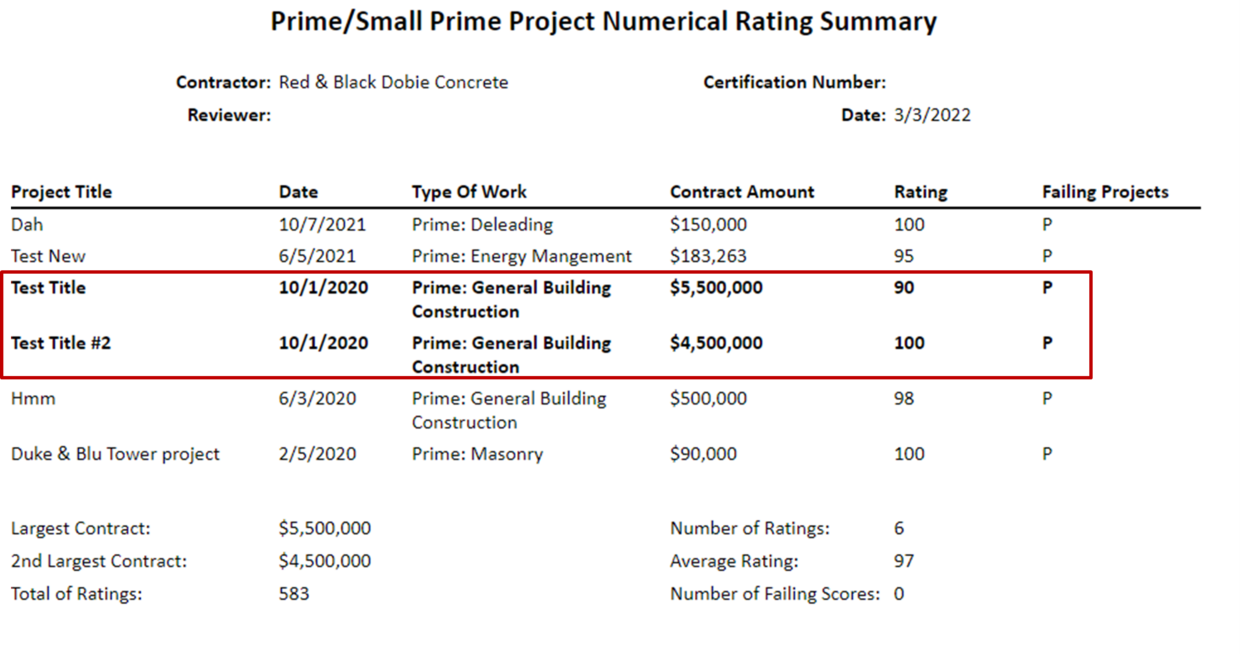1240x654 pixels.
Task: Click the Prime: Masonry work type
Action: 477,454
